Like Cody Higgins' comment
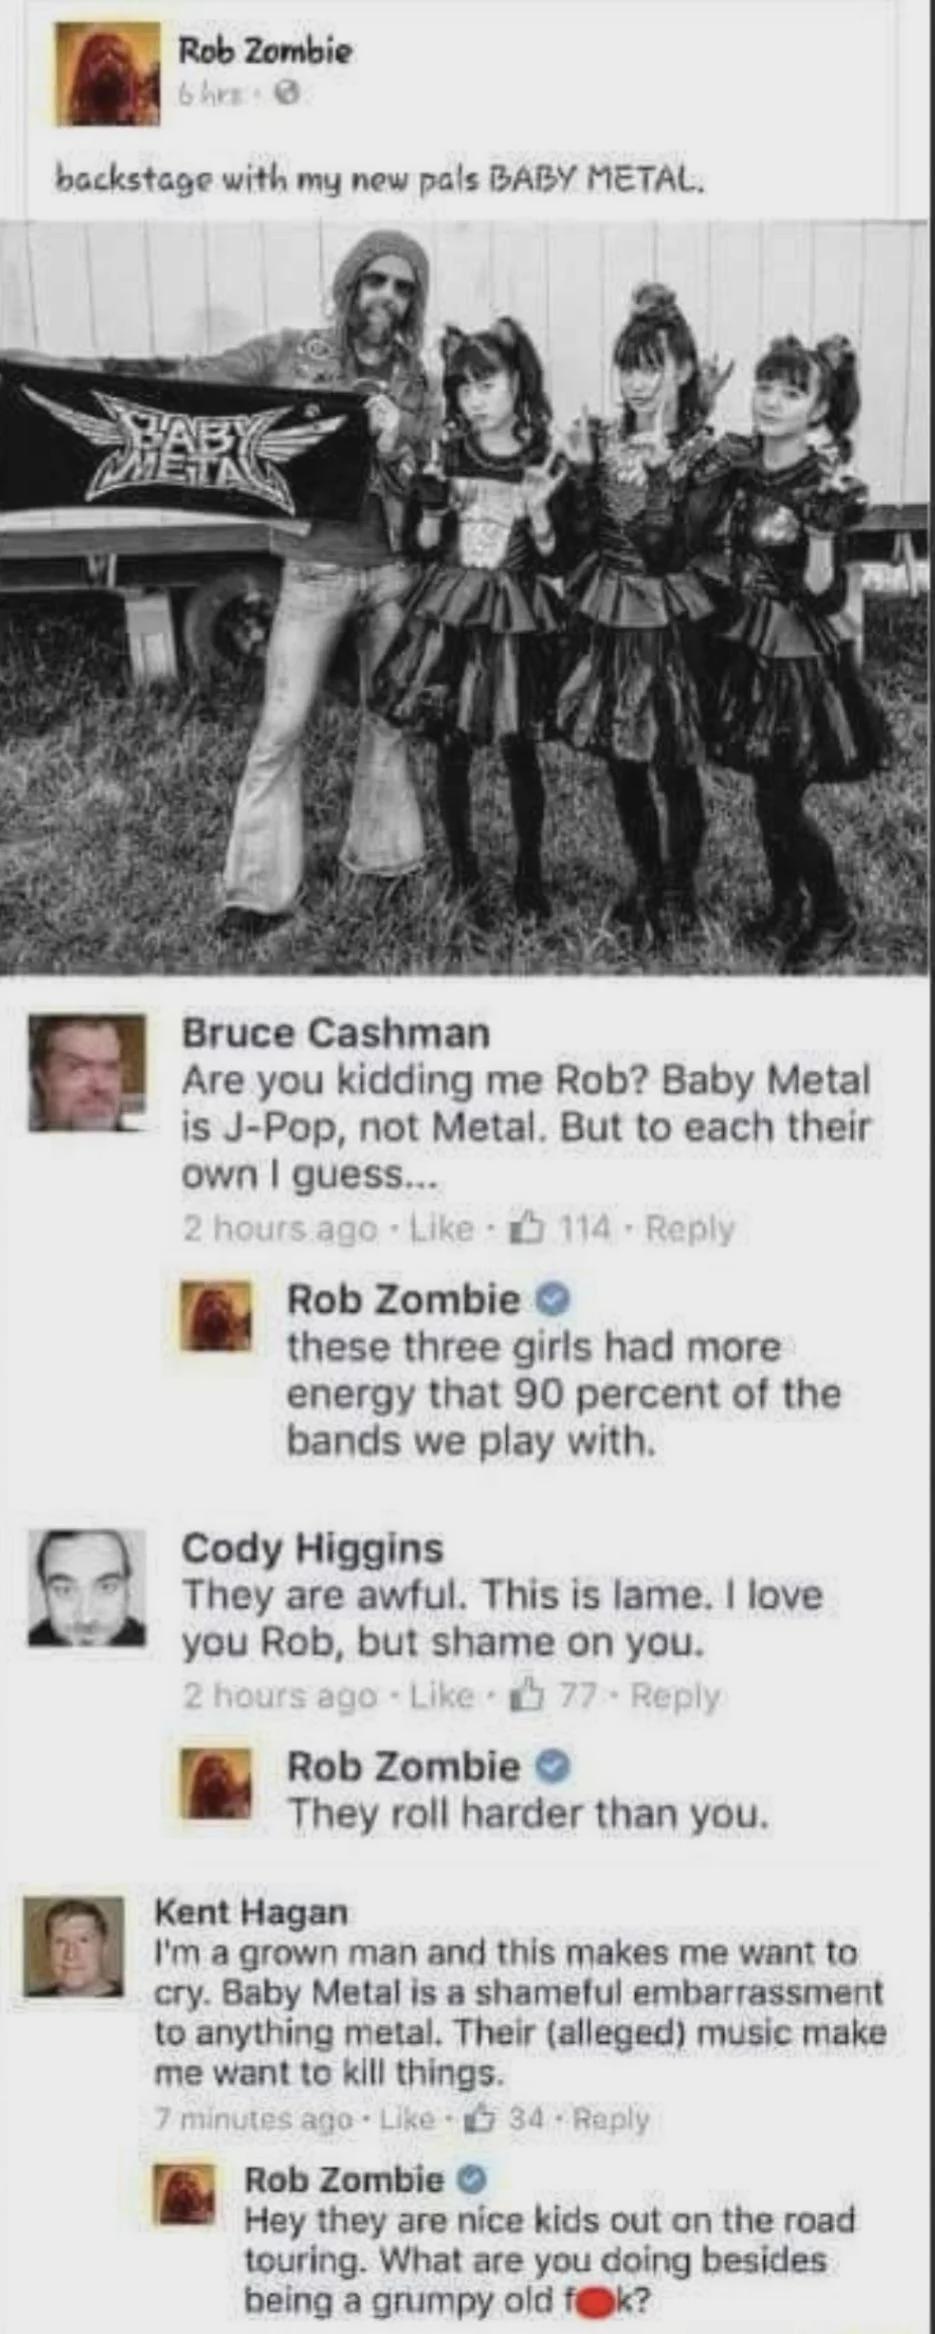Image resolution: width=935 pixels, height=2334 pixels. tap(441, 1695)
